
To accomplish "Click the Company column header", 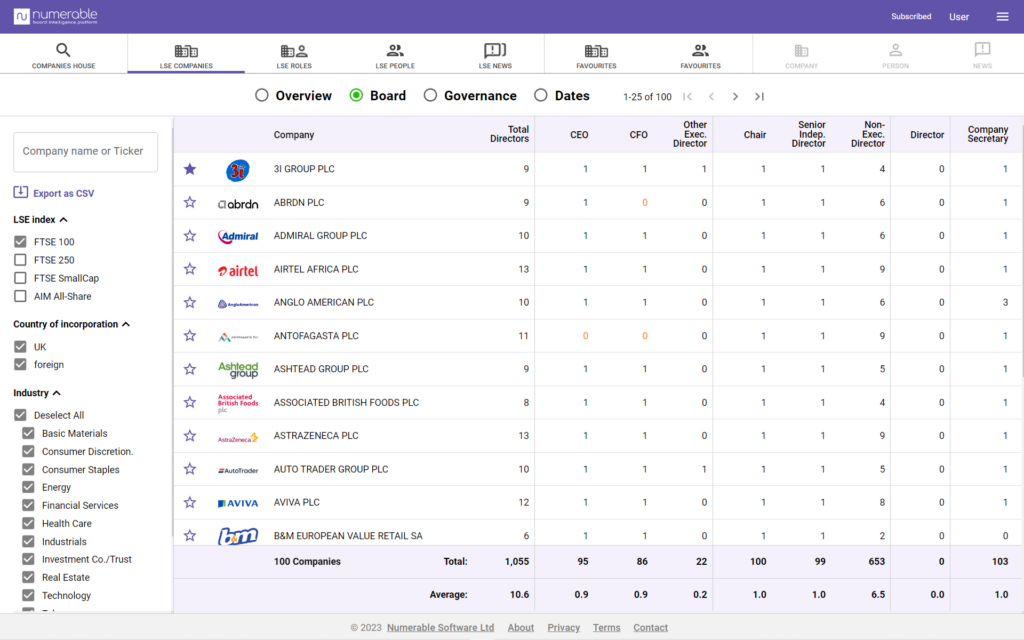I will pos(294,135).
